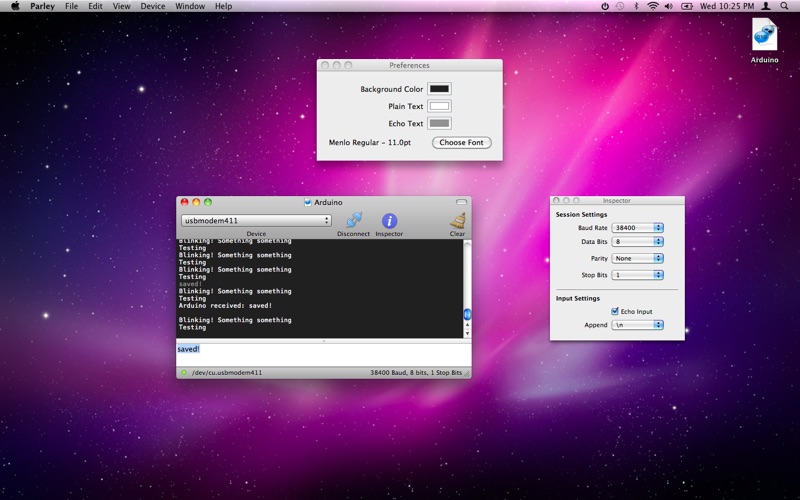
Task: Close the Arduino window with red button
Action: 185,202
